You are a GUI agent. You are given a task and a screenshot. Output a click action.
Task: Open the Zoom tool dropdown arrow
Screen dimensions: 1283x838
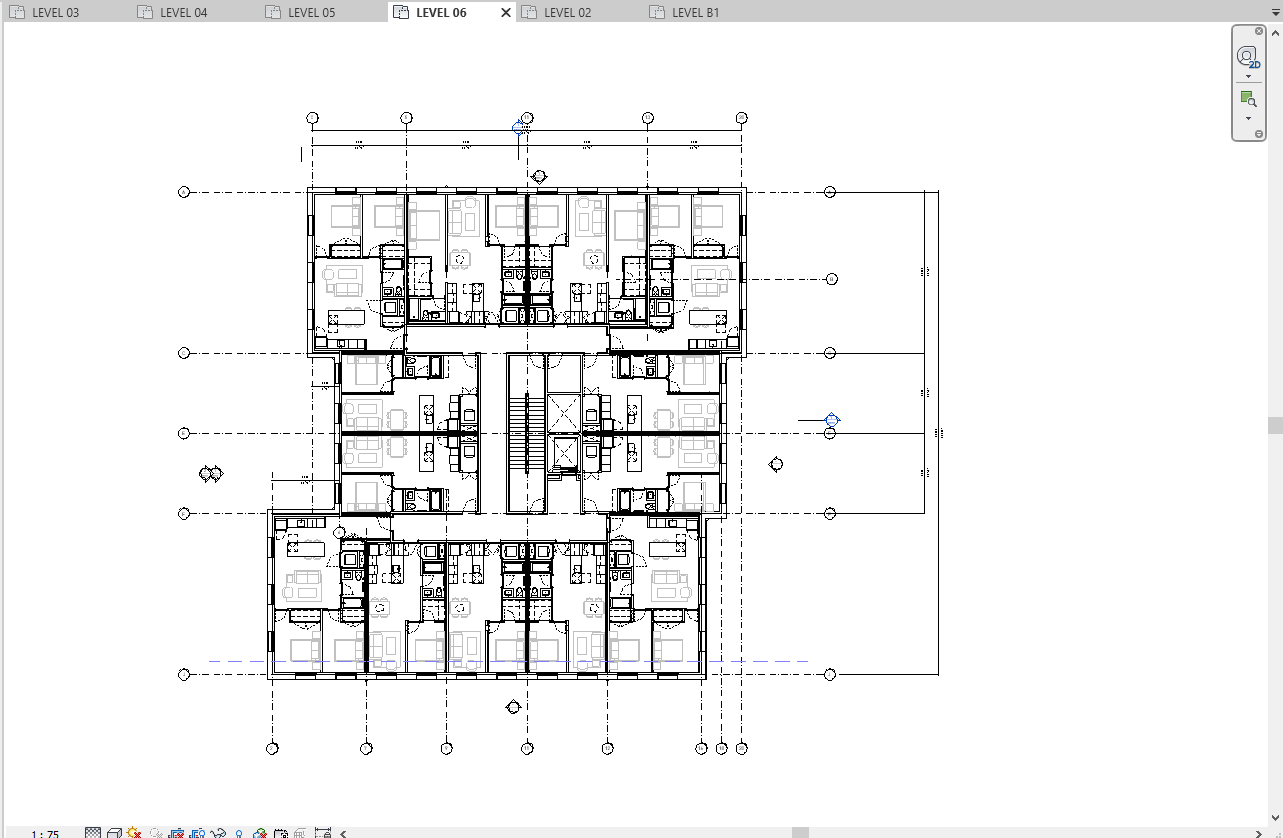pyautogui.click(x=1248, y=118)
